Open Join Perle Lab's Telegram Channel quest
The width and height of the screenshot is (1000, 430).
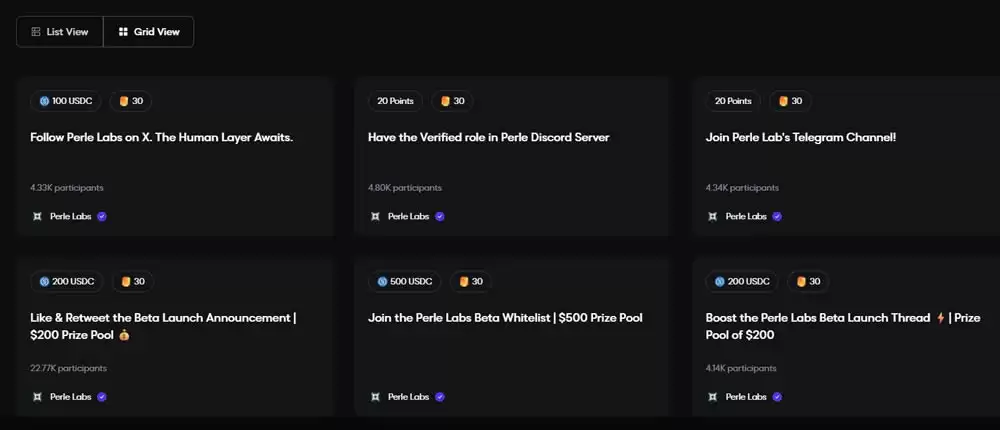[x=800, y=137]
